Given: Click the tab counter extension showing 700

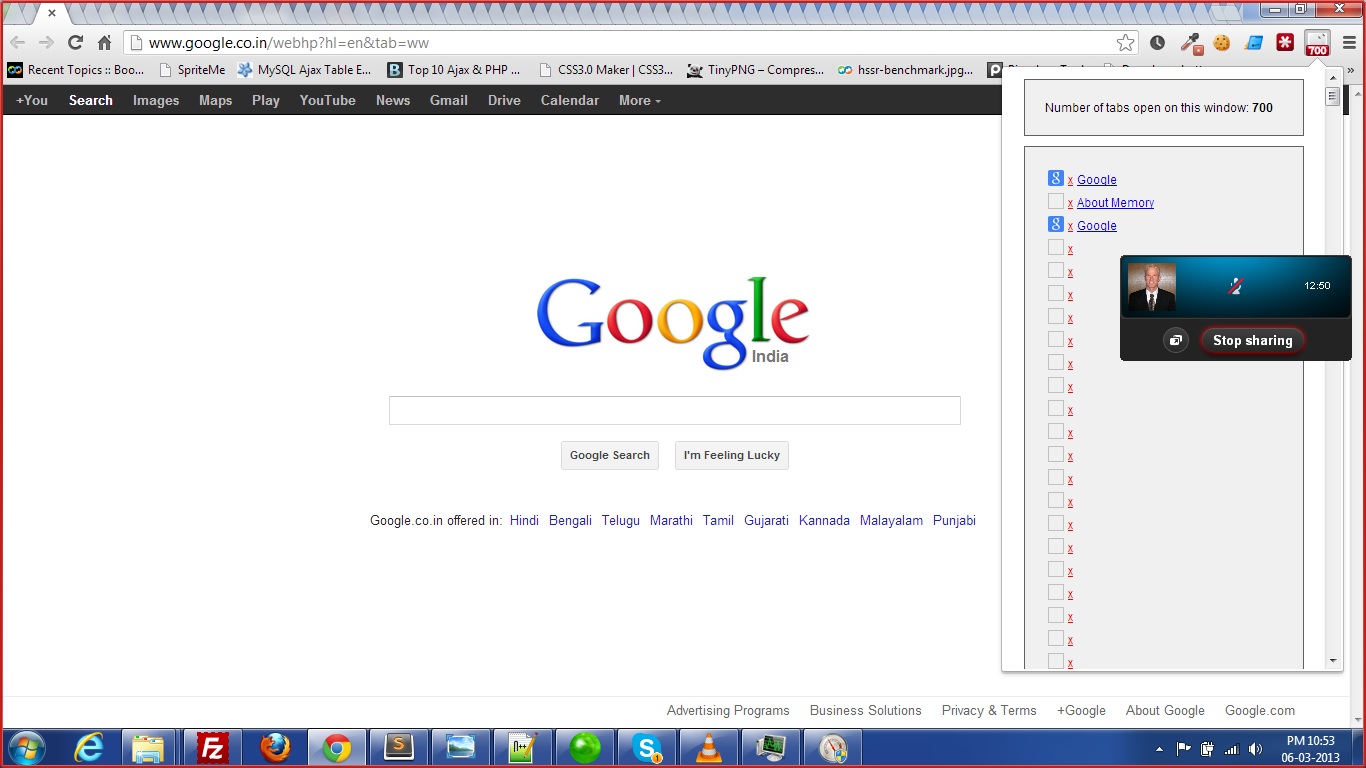Looking at the screenshot, I should [1317, 43].
